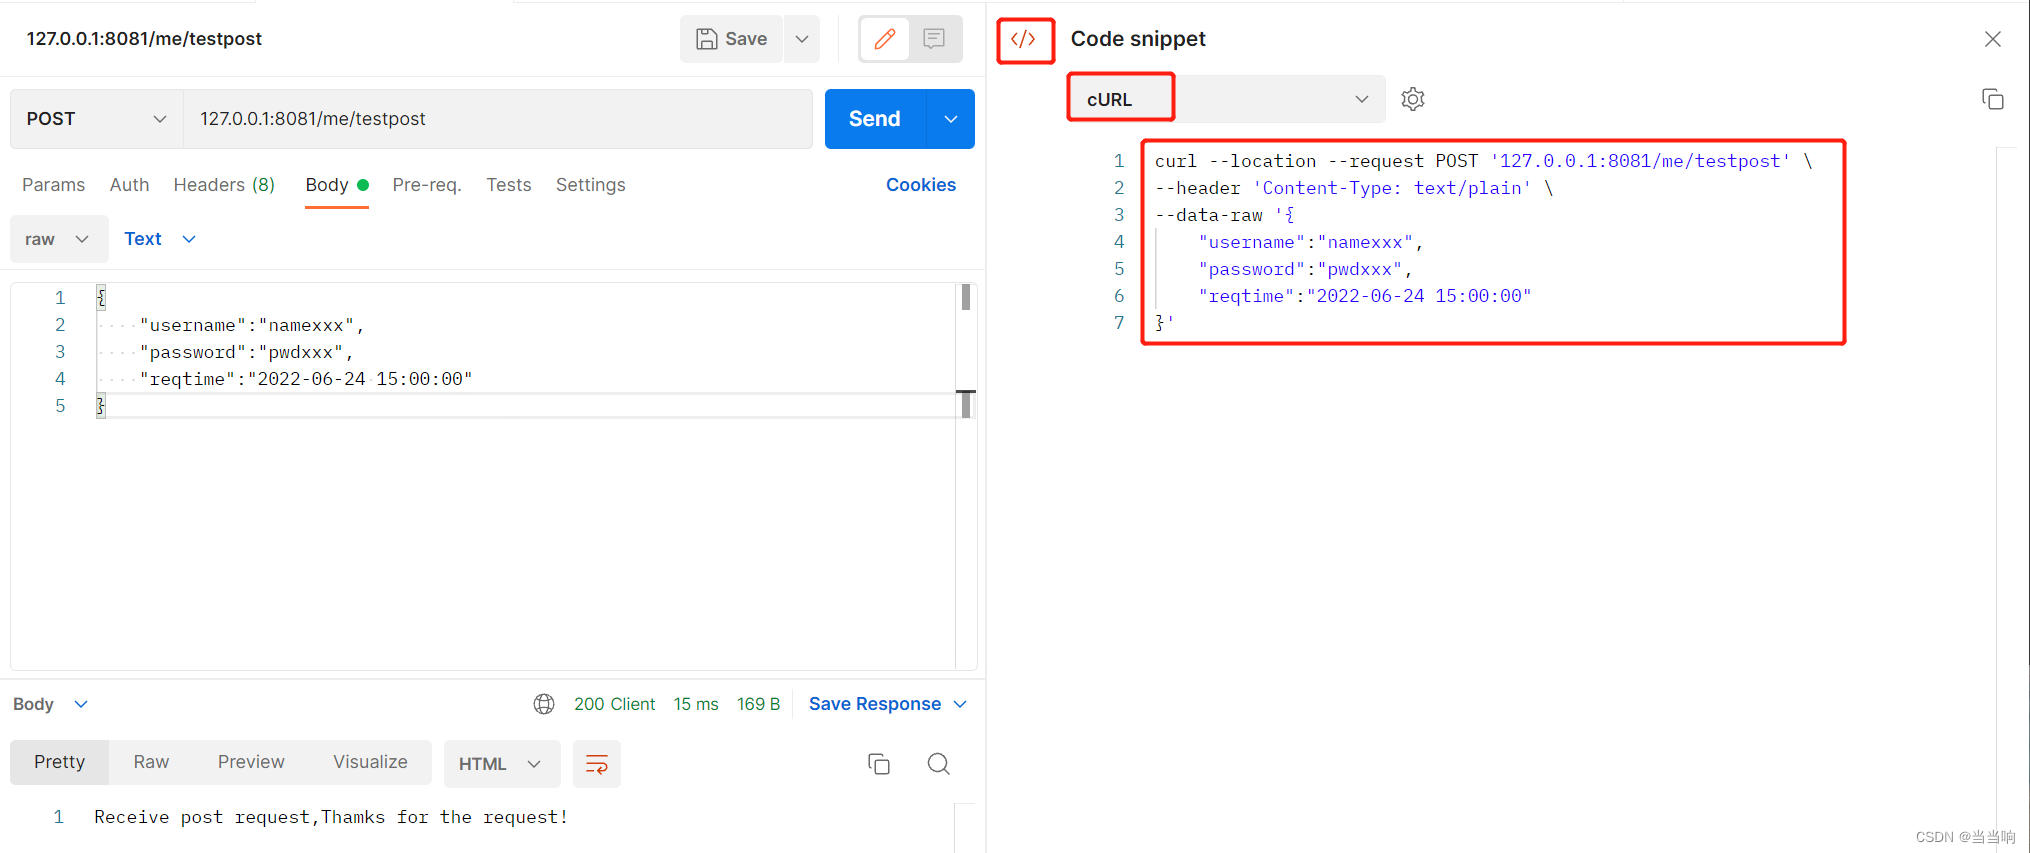2030x853 pixels.
Task: Switch to the Params tab
Action: [x=54, y=185]
